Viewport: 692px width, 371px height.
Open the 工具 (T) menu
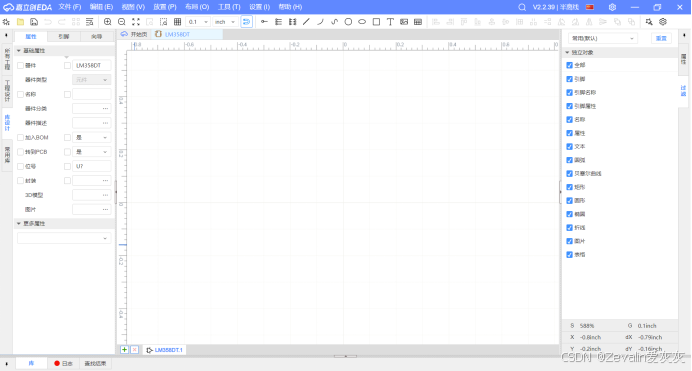click(x=229, y=7)
